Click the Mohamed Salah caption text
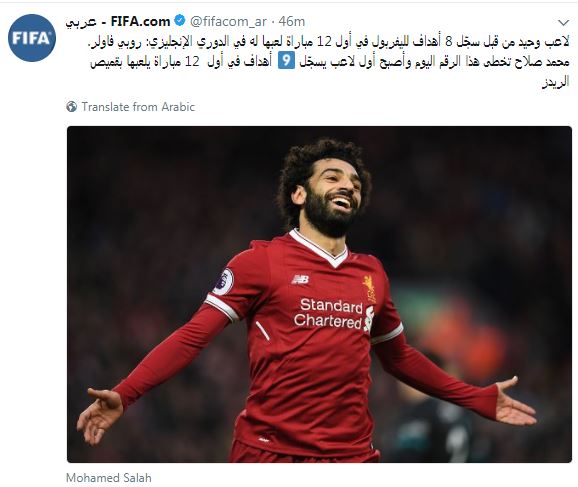Viewport: 578px width, 487px height. click(109, 478)
